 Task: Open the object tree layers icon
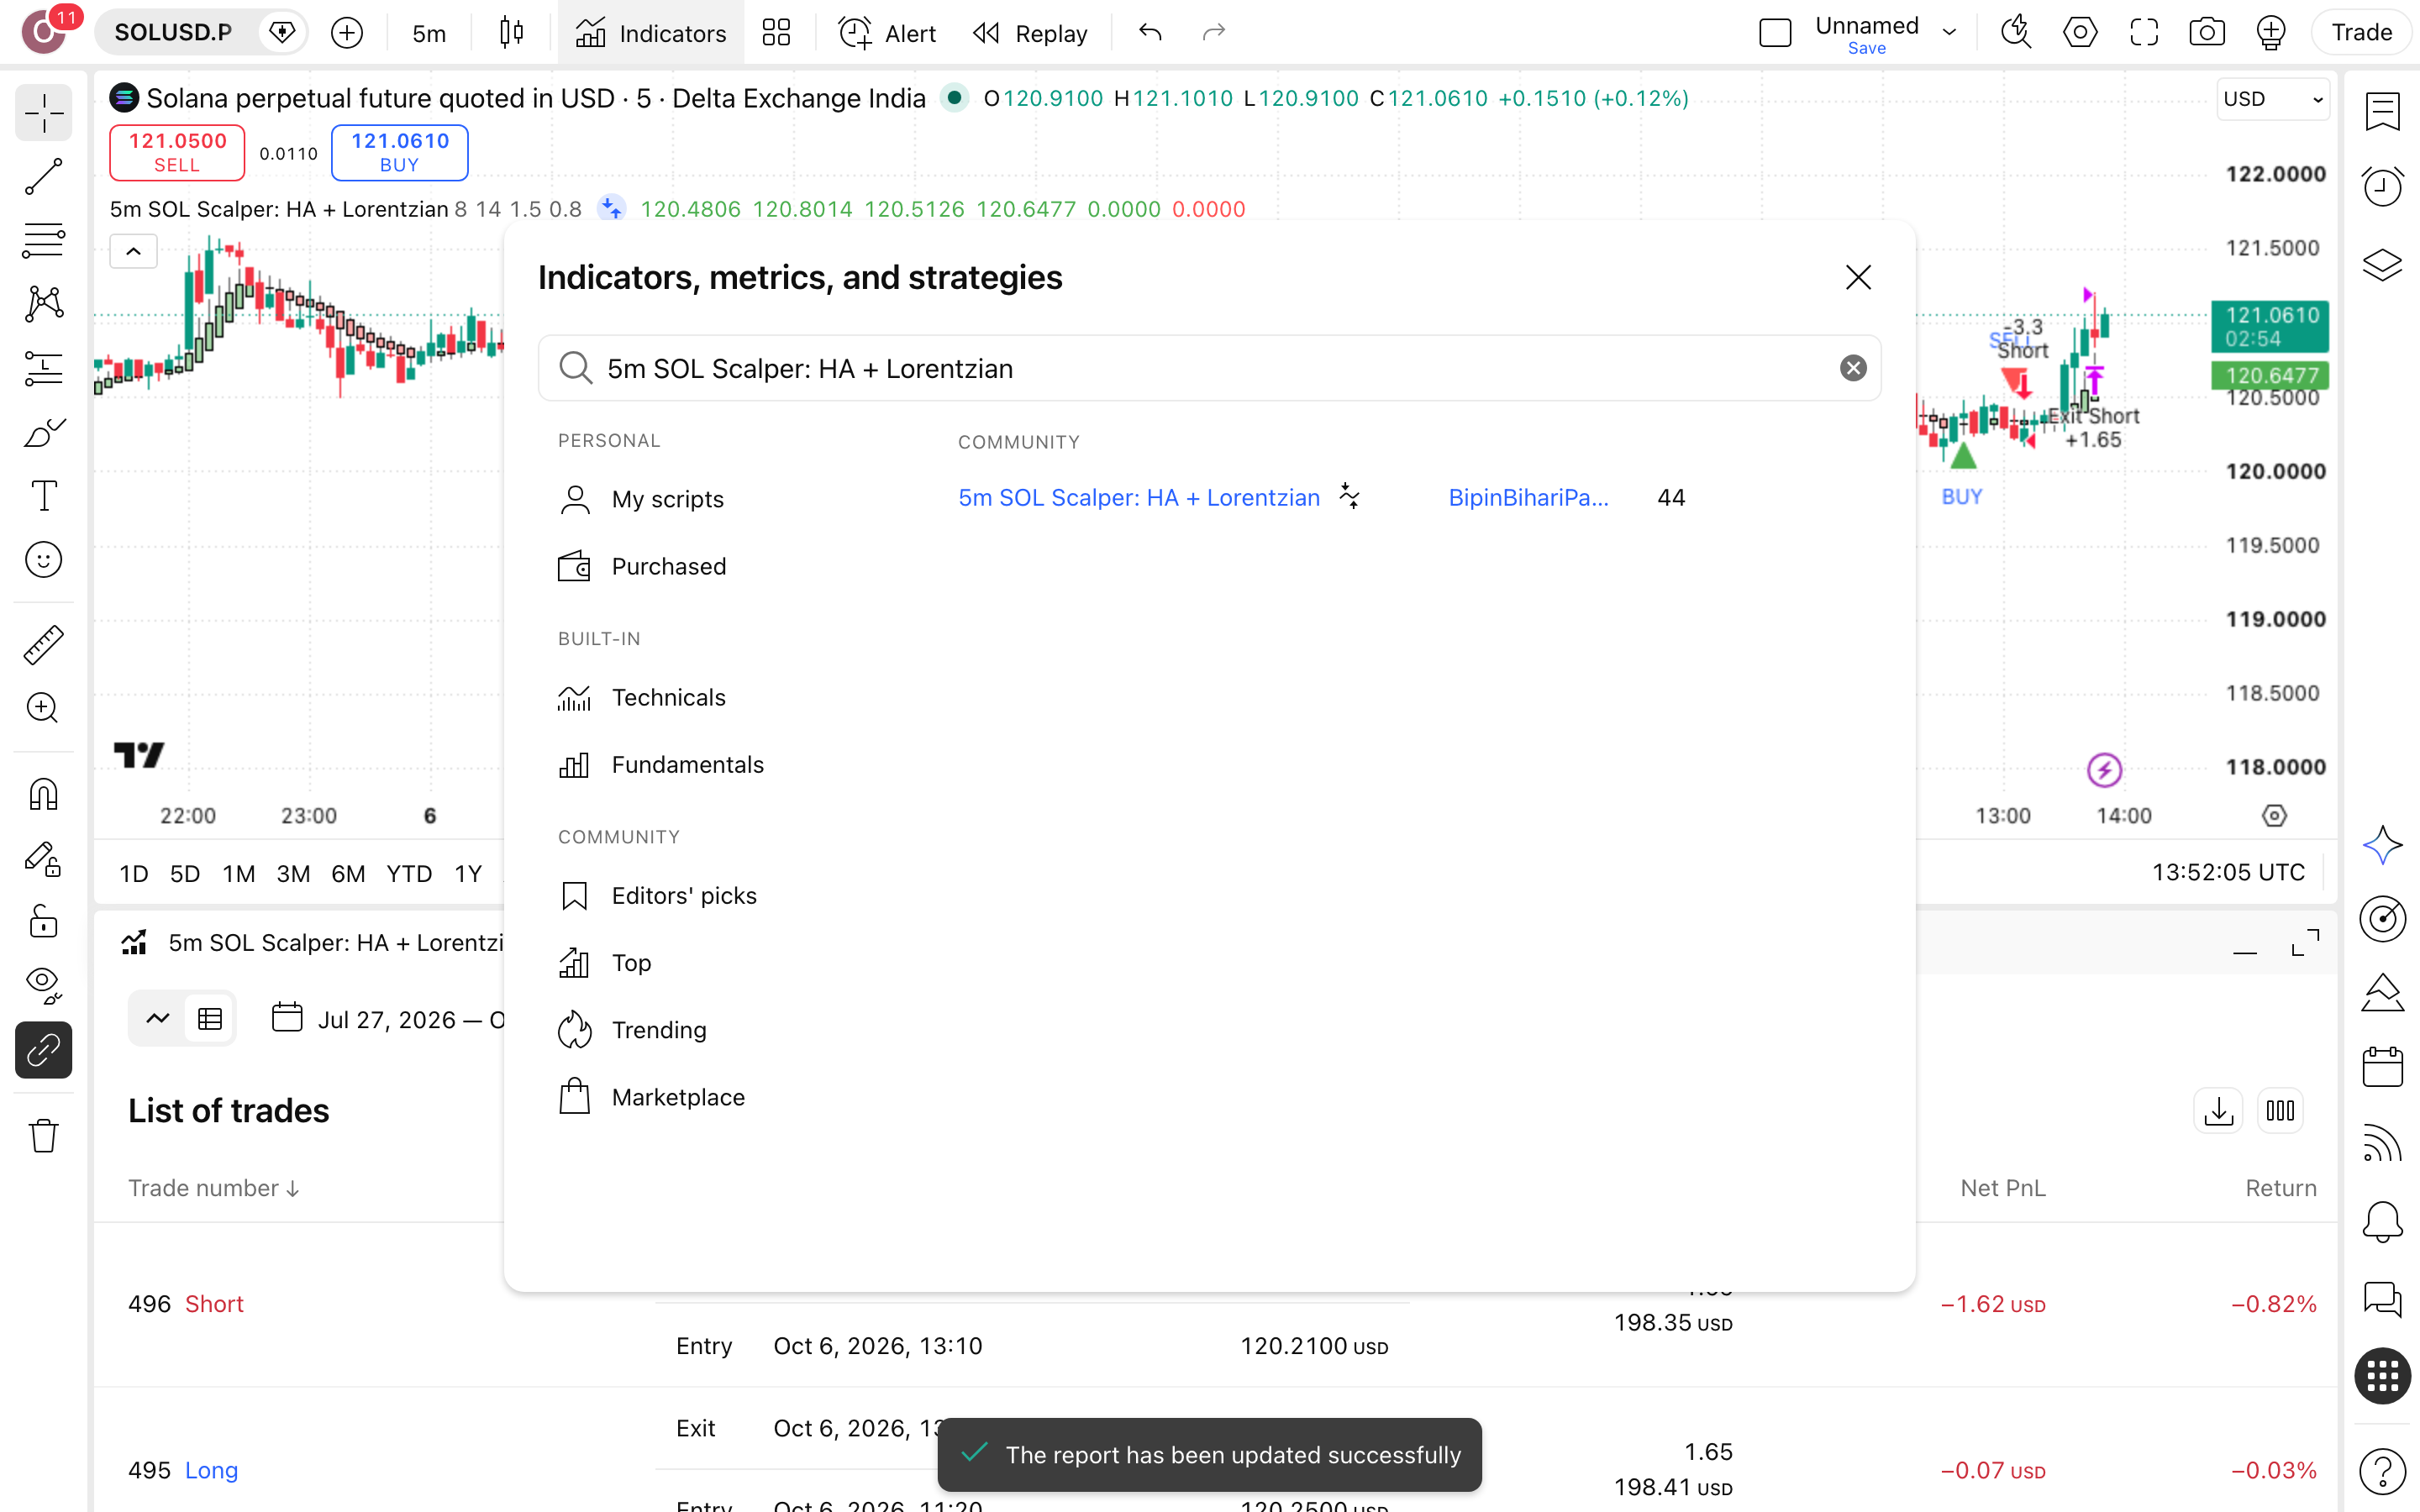pos(2382,264)
